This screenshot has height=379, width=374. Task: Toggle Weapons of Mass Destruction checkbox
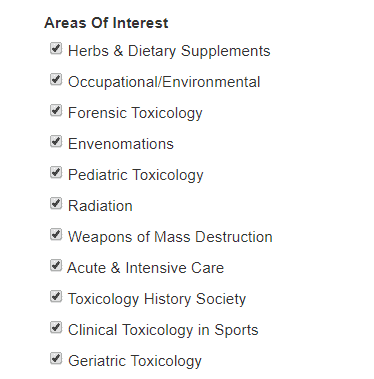click(x=56, y=234)
